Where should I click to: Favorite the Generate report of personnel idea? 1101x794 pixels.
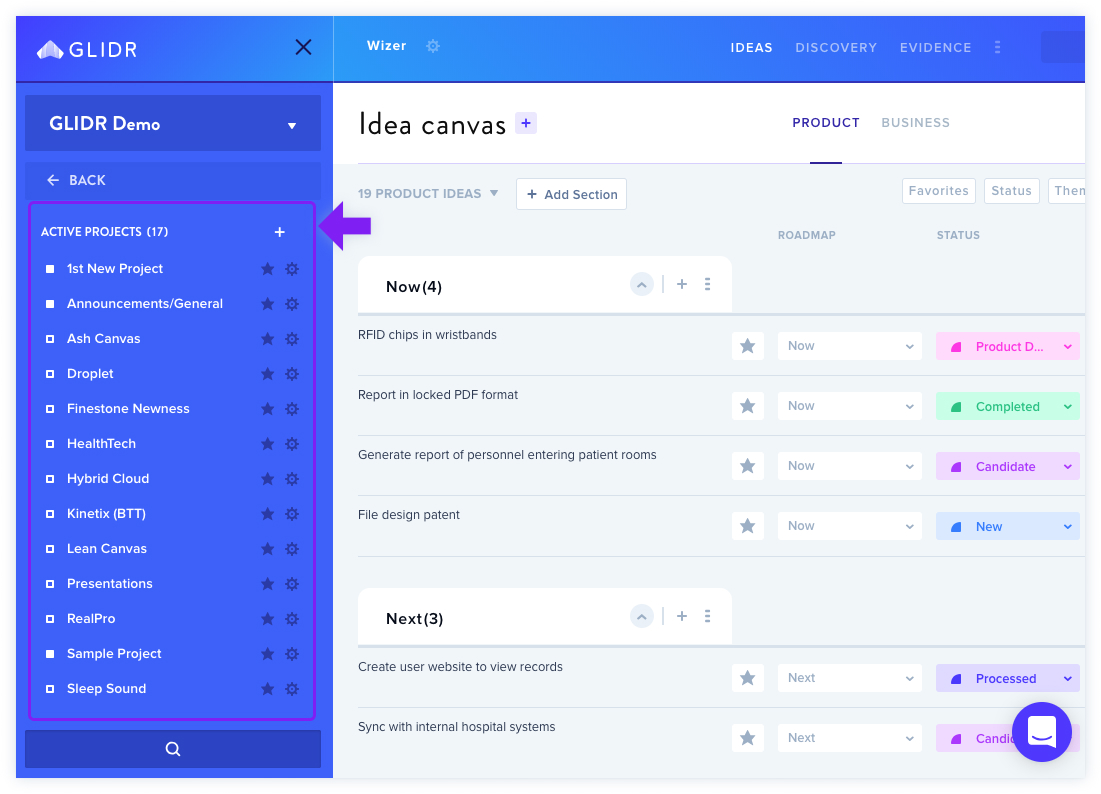click(748, 466)
